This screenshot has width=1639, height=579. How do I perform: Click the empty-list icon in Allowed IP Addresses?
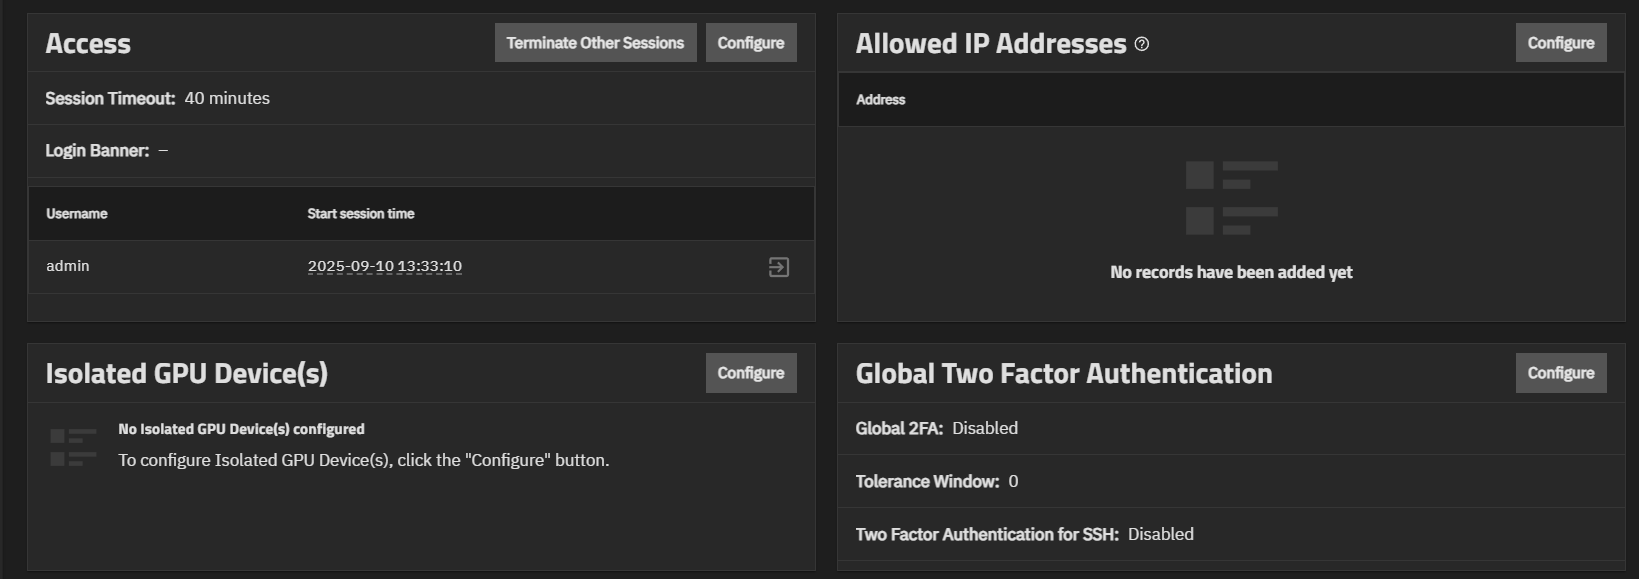pos(1231,198)
